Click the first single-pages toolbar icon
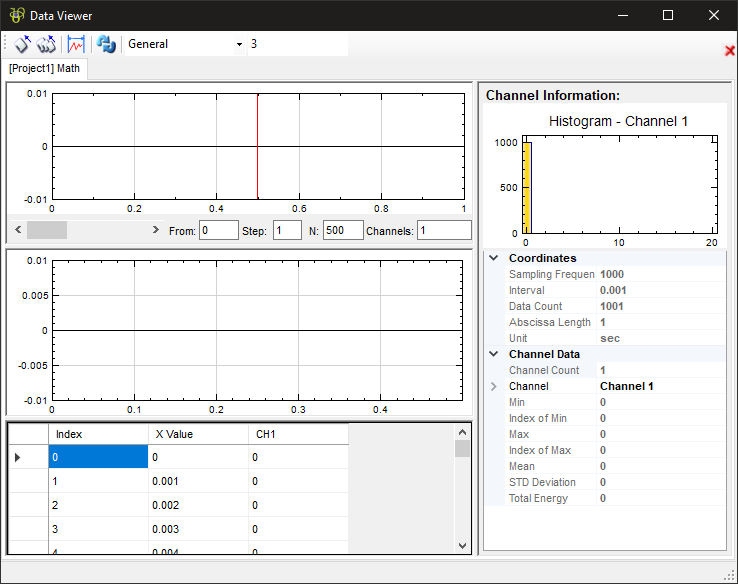Viewport: 738px width, 584px height. [x=21, y=44]
